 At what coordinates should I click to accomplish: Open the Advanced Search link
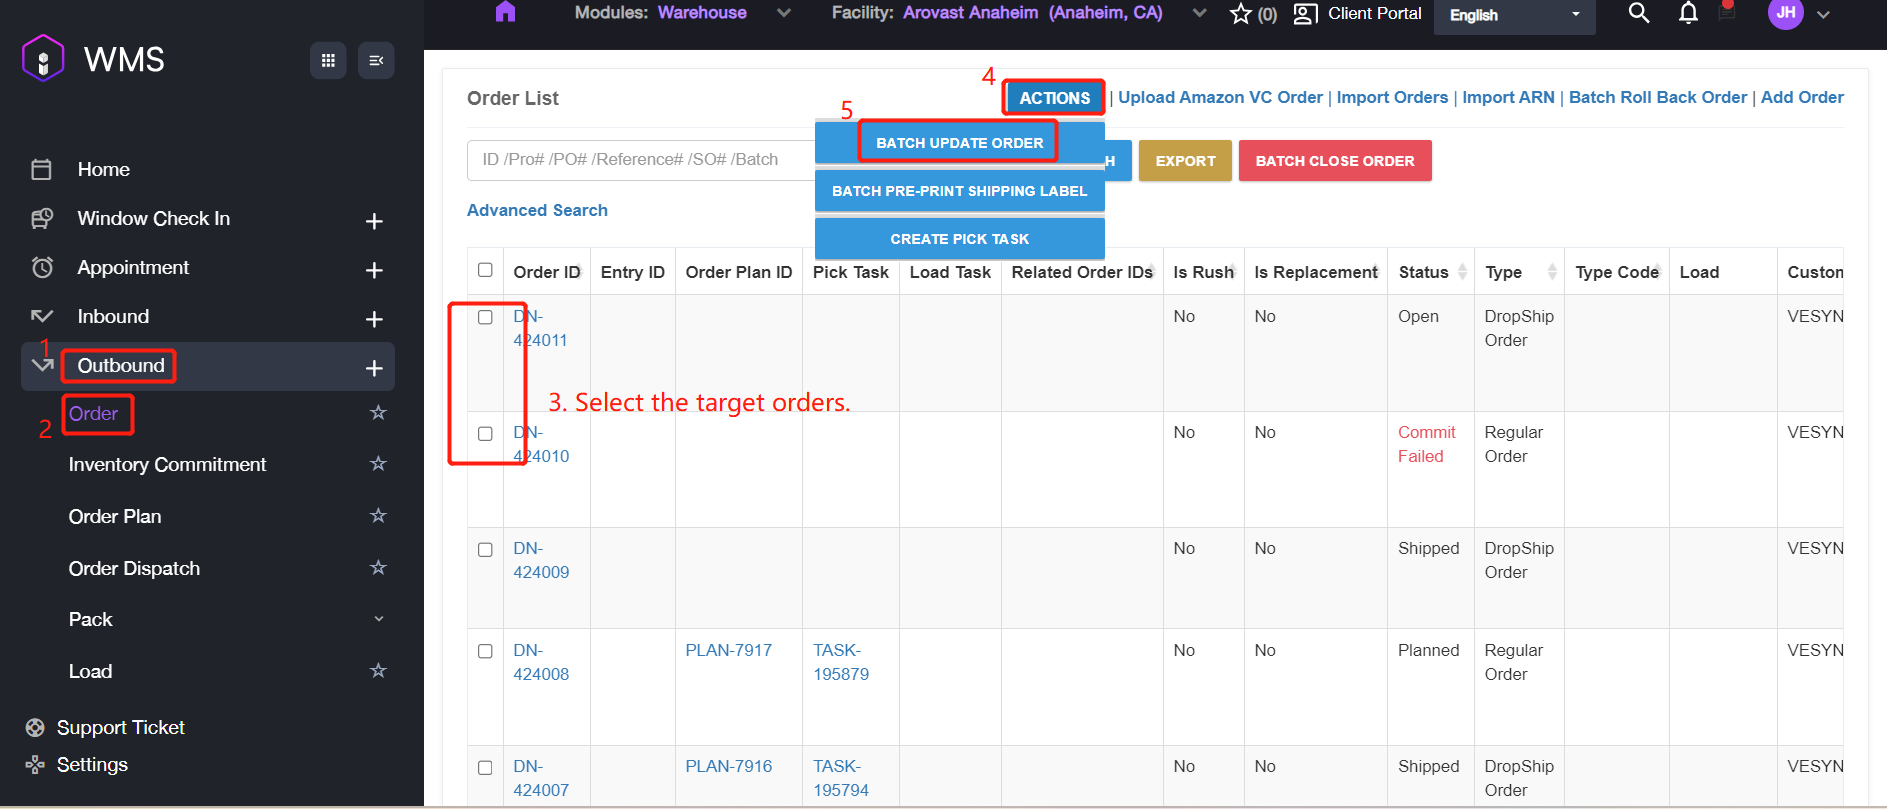click(537, 210)
